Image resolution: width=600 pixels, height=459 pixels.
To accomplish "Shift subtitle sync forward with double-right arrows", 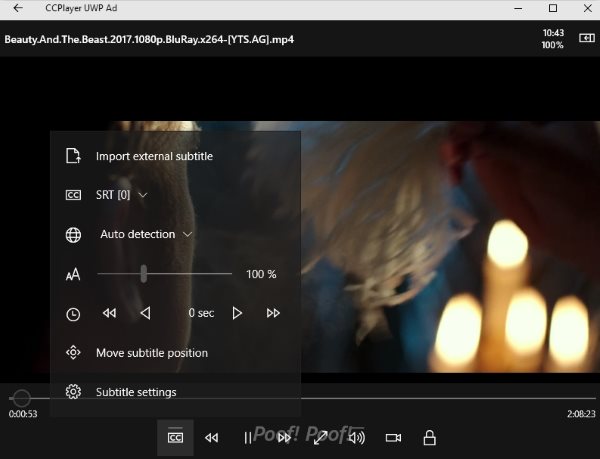I will [273, 313].
